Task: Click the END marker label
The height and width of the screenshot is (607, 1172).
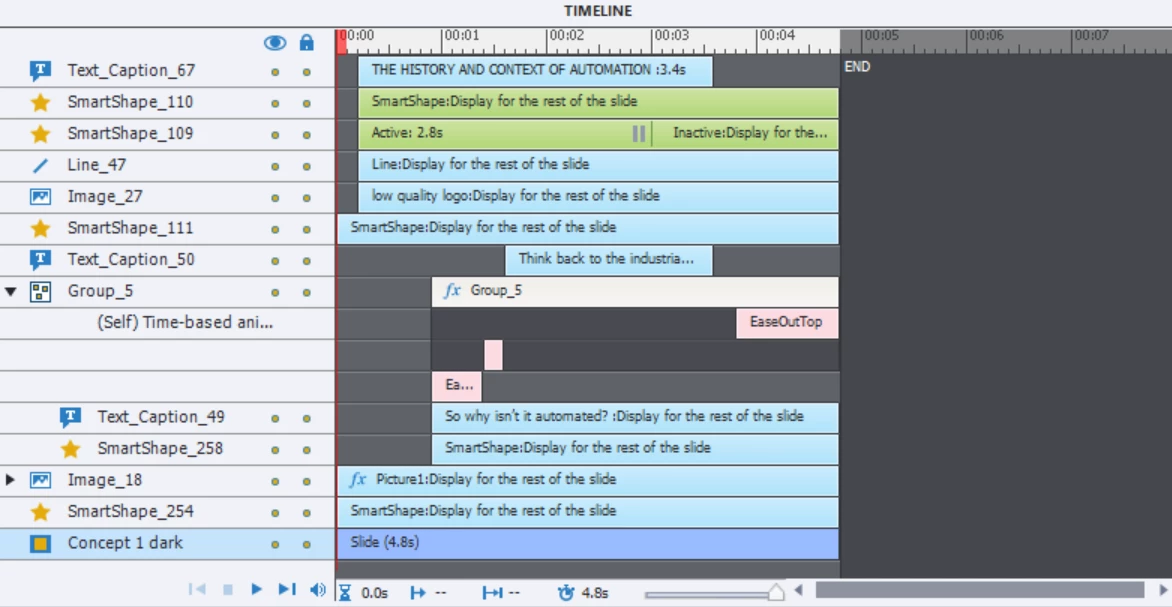Action: [857, 67]
